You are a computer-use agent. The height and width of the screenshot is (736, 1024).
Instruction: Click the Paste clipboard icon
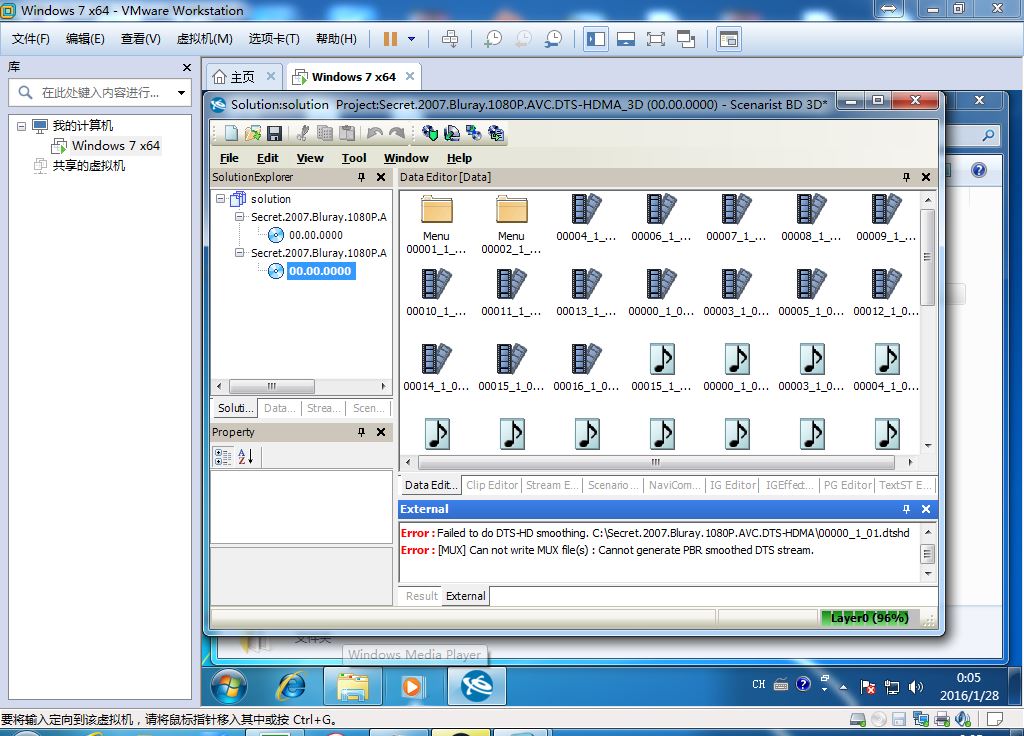point(347,133)
